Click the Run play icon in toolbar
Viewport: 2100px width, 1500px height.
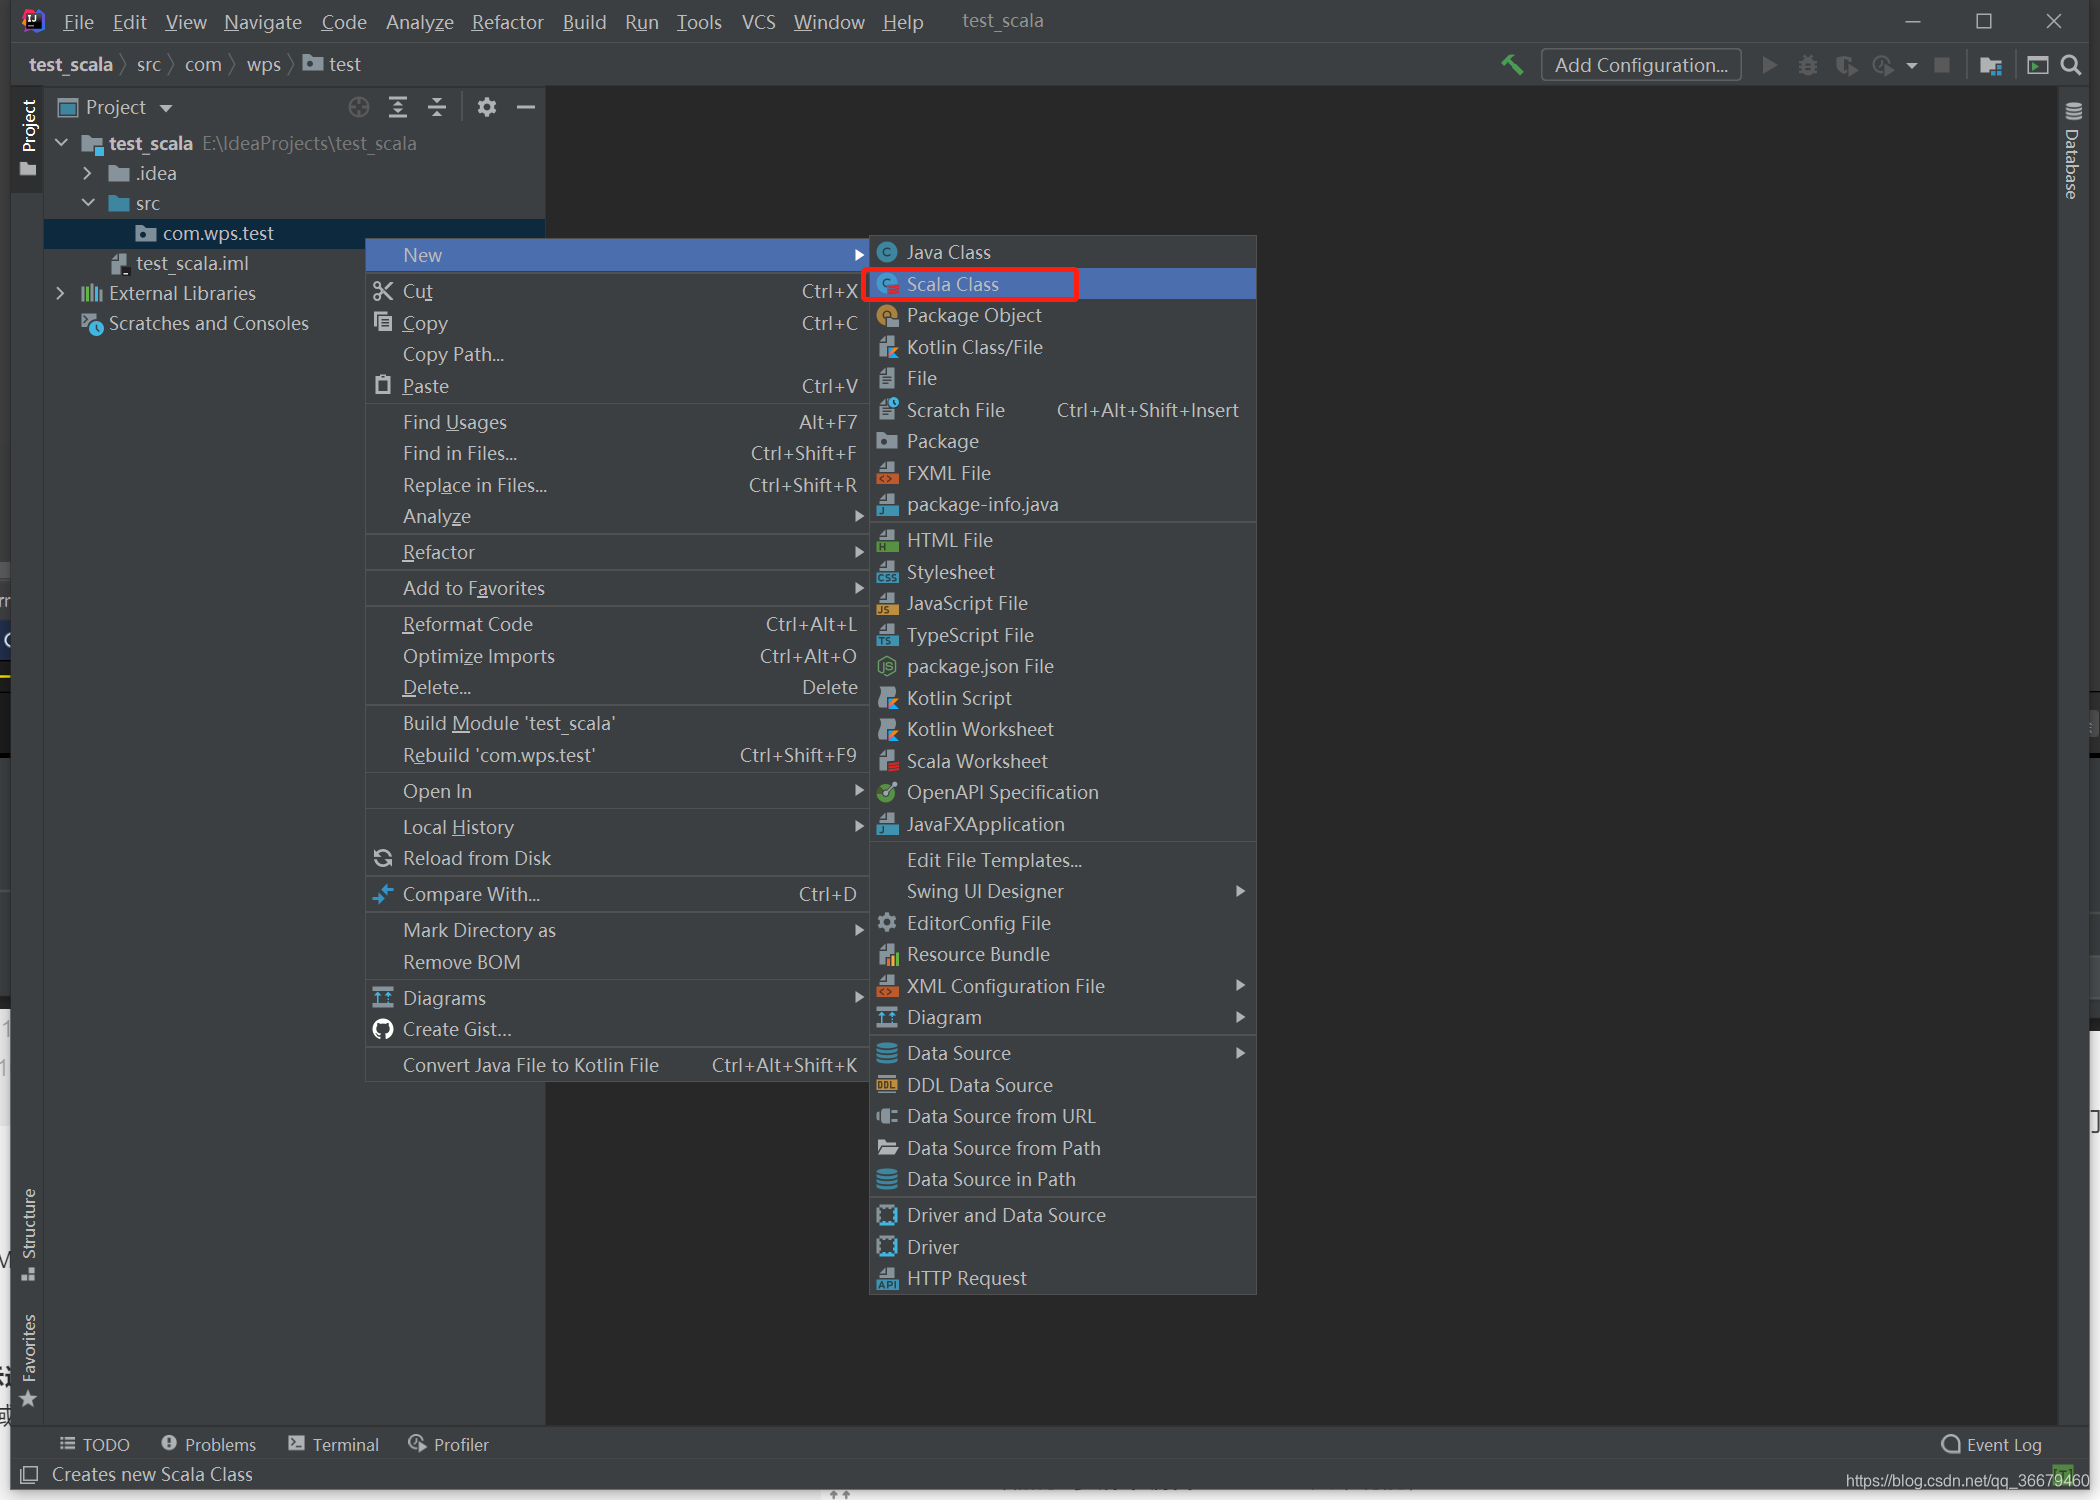(1769, 65)
